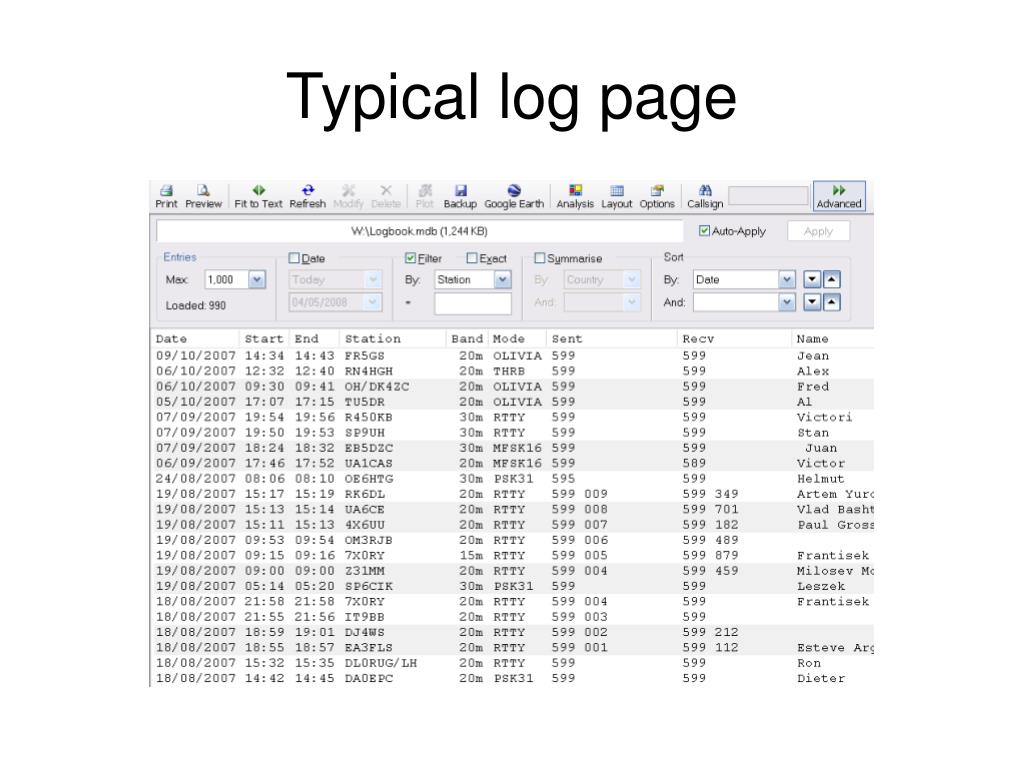Open the Layout tool

pos(616,197)
